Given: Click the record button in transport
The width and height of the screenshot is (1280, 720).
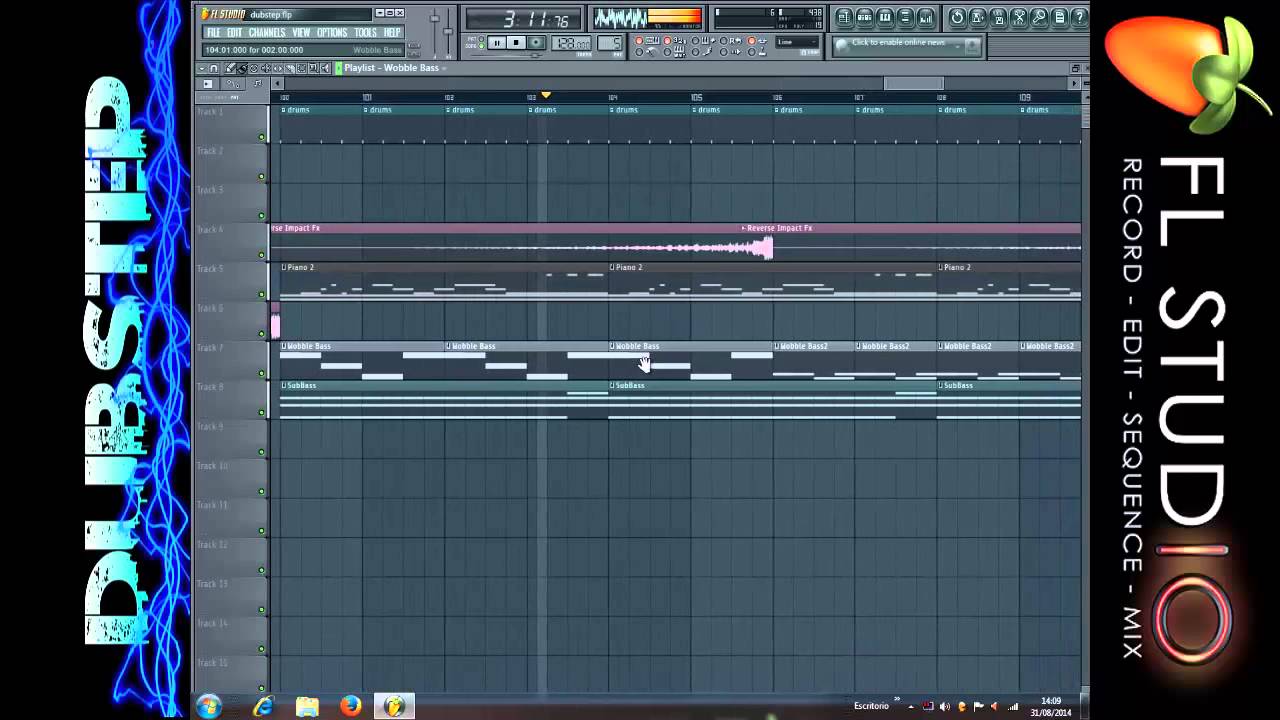Looking at the screenshot, I should 536,43.
